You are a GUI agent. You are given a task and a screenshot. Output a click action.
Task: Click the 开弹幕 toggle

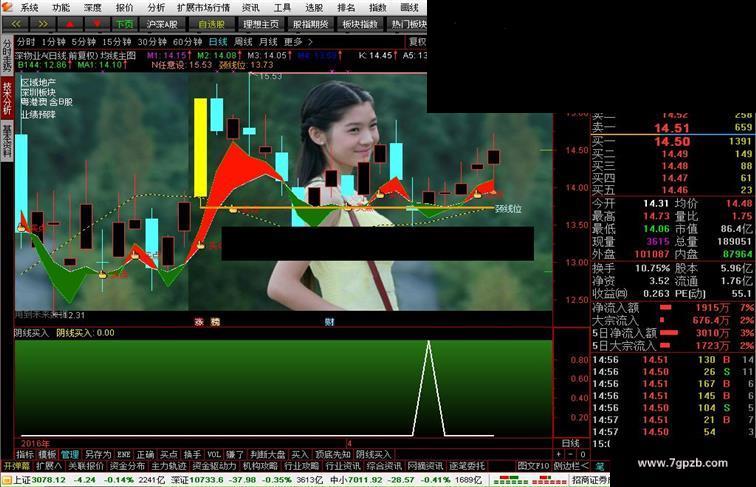pos(17,466)
